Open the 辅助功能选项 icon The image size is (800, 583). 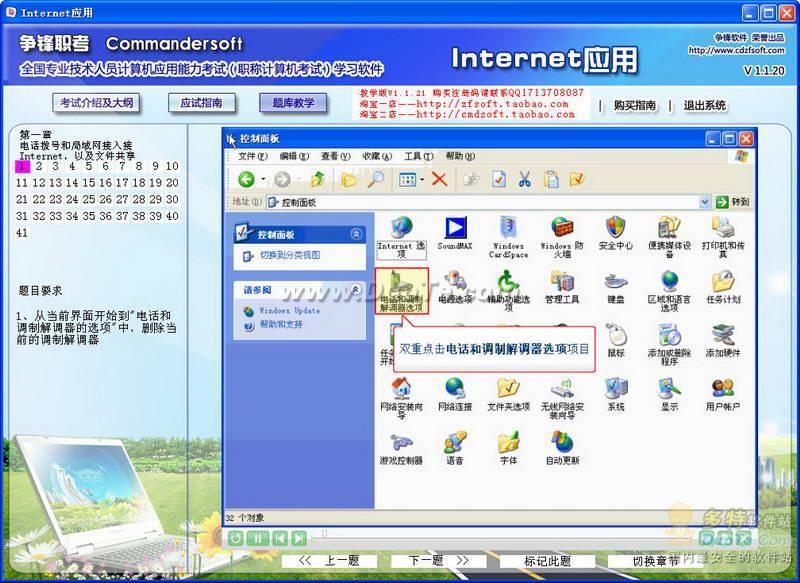click(508, 291)
